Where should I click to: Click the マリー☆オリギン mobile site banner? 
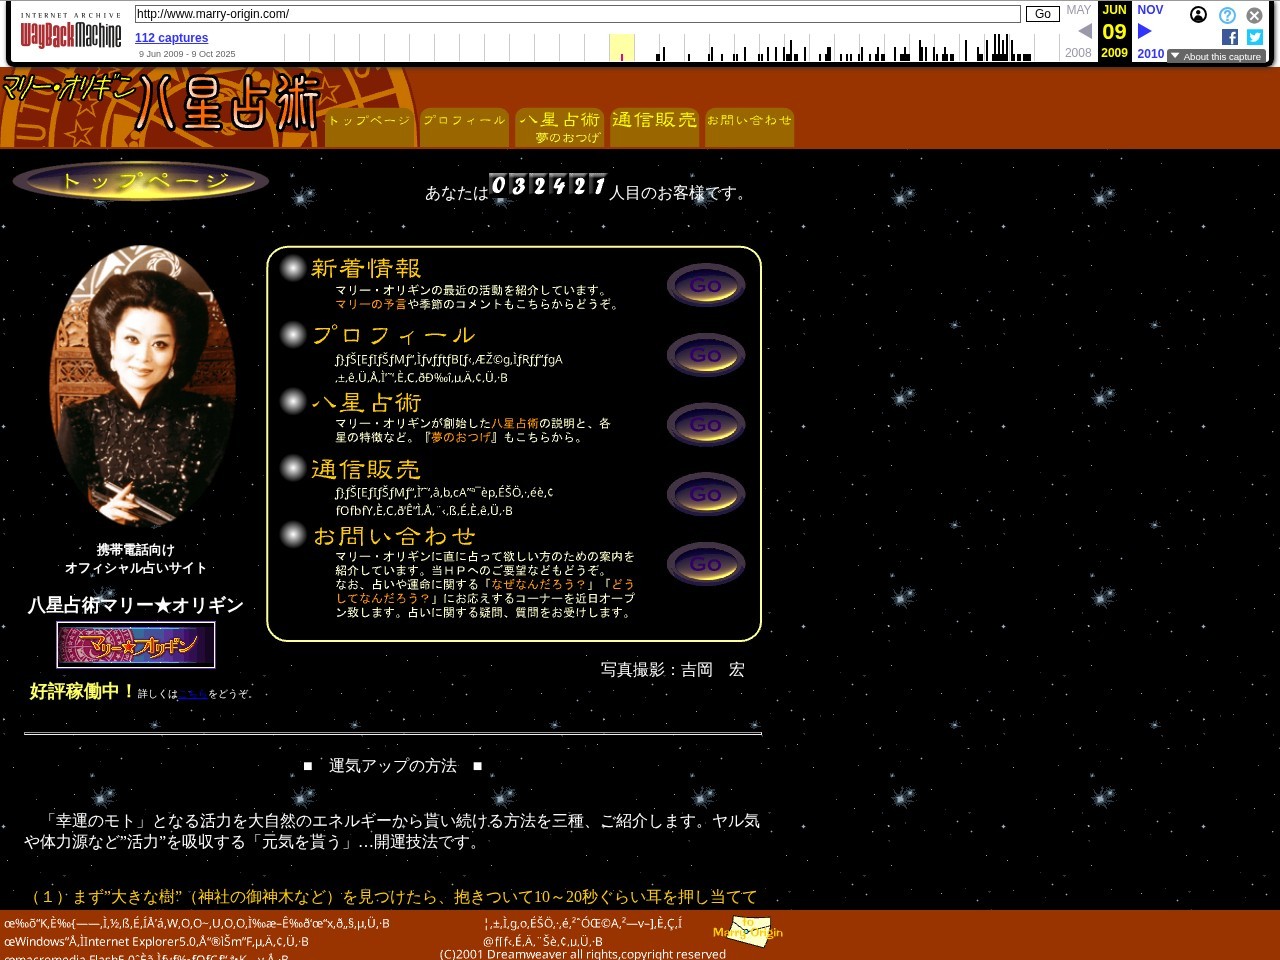click(x=136, y=645)
